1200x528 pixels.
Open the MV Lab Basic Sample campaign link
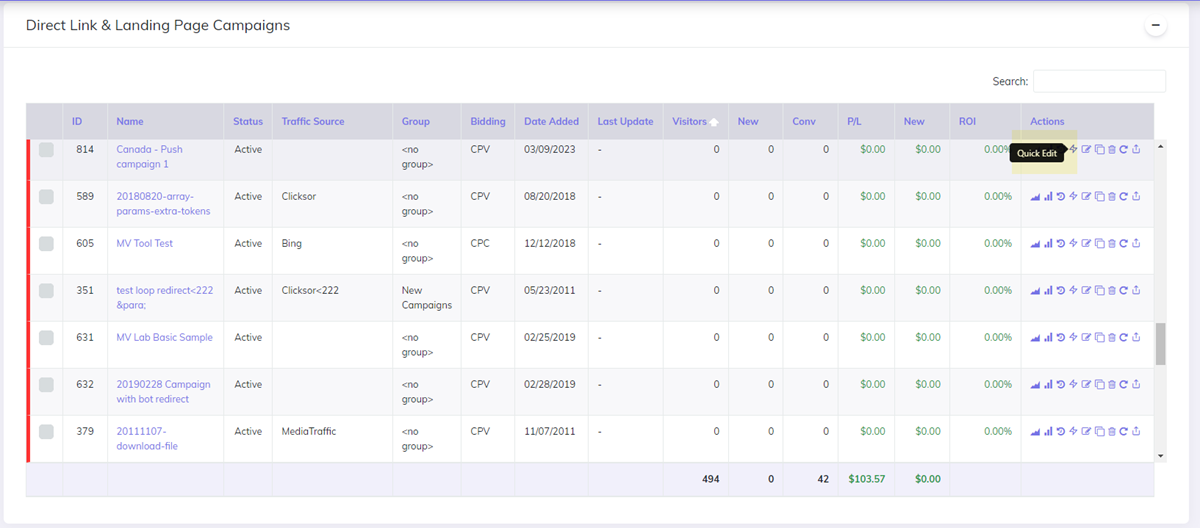(x=164, y=338)
